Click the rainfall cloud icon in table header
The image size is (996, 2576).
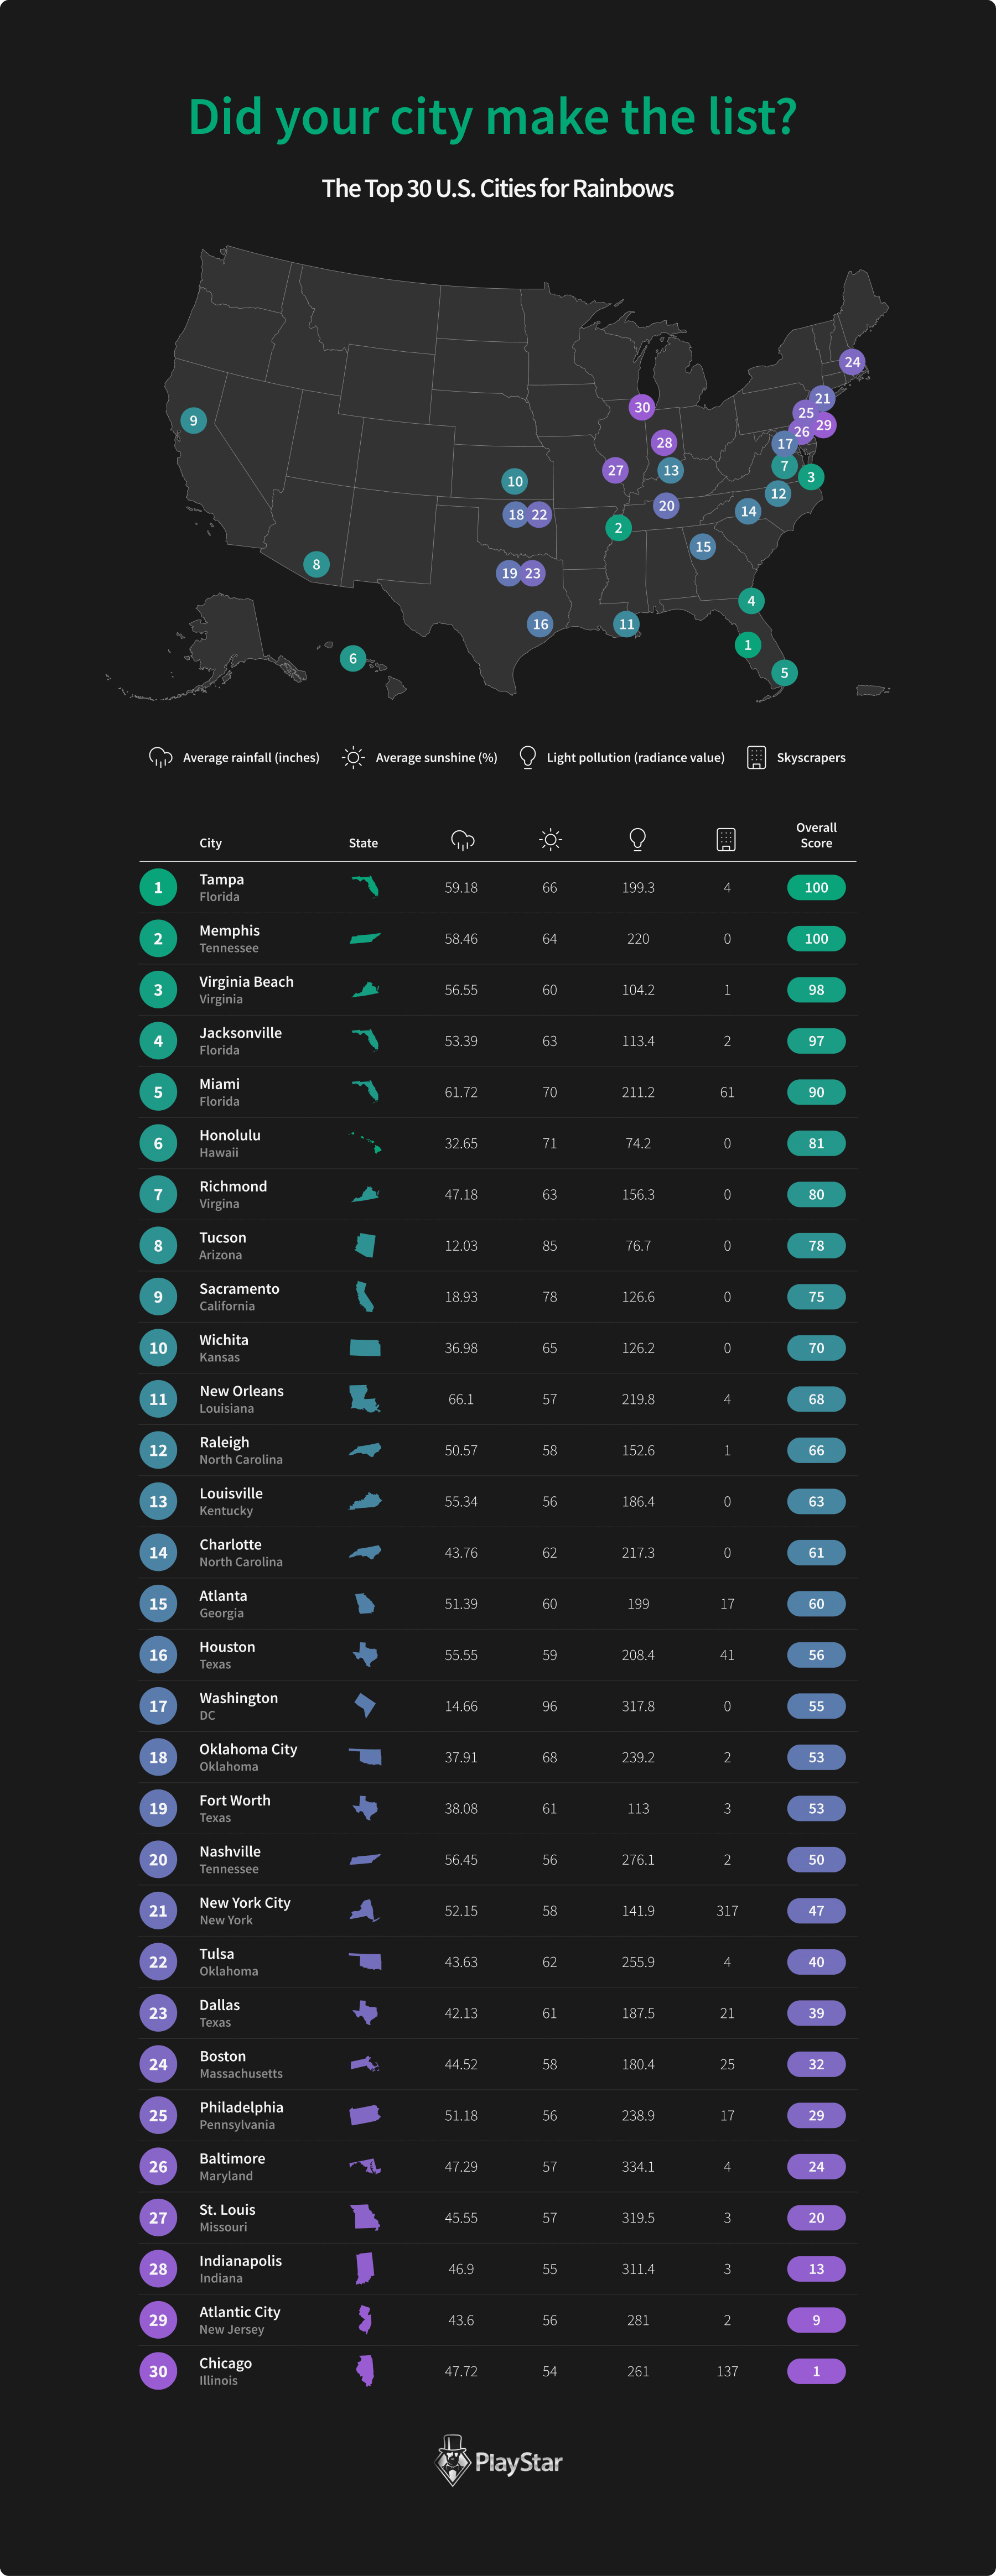click(462, 840)
